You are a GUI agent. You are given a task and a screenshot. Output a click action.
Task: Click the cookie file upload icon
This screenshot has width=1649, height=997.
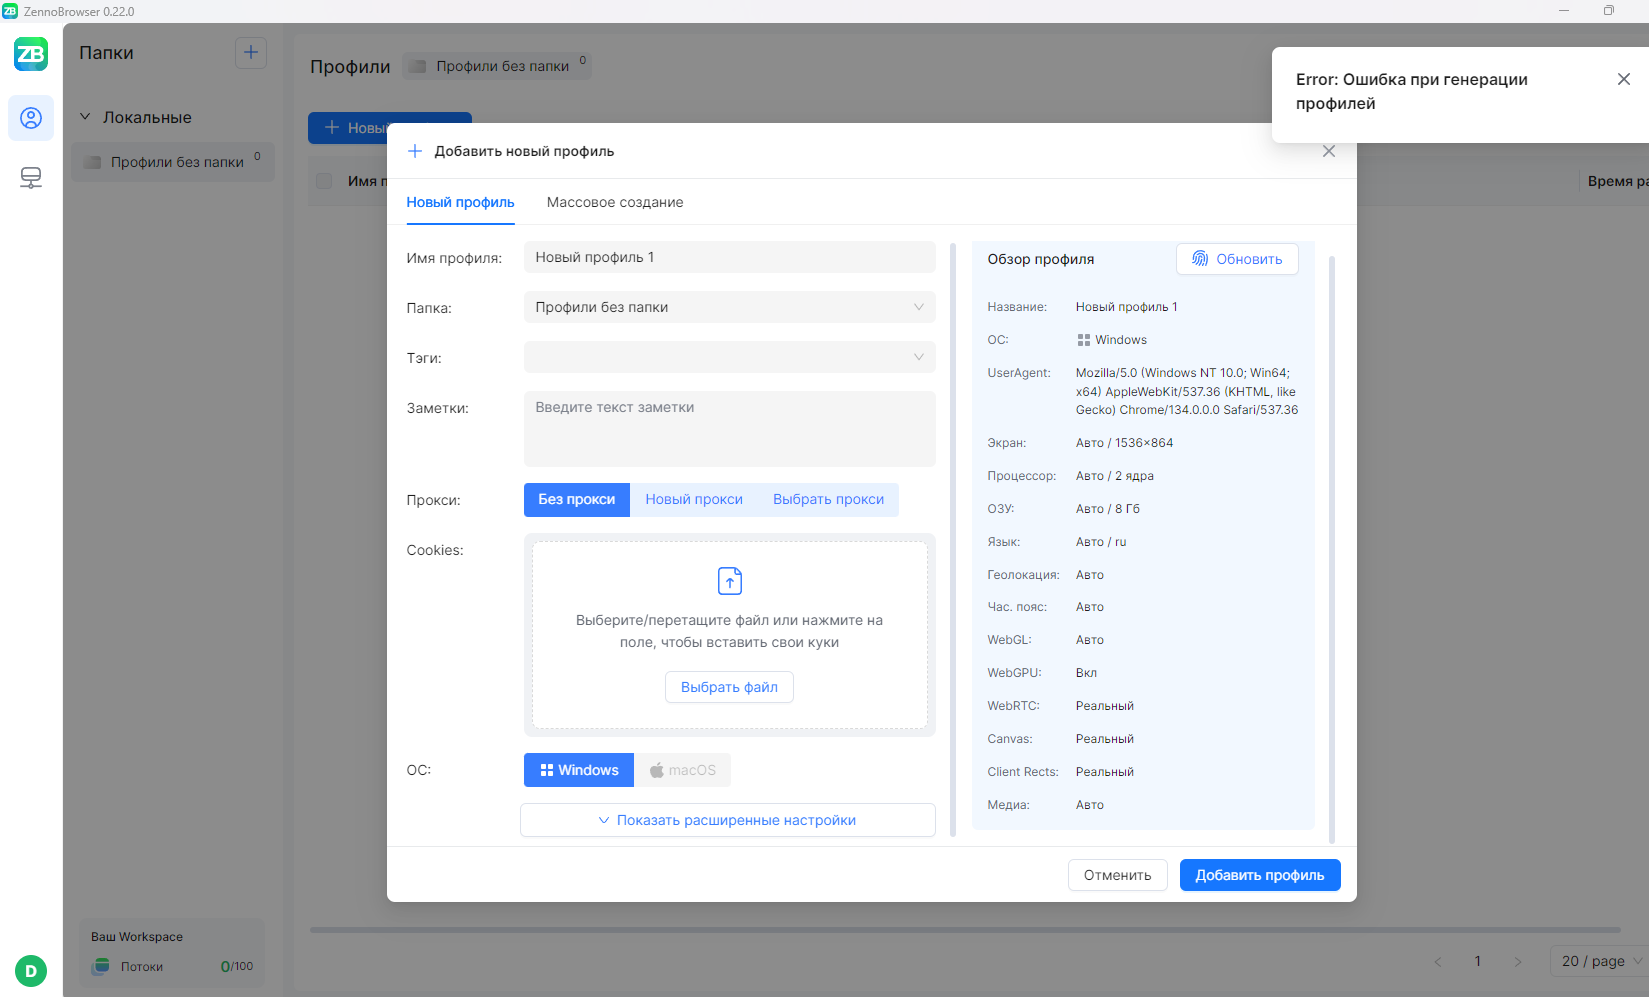tap(729, 581)
